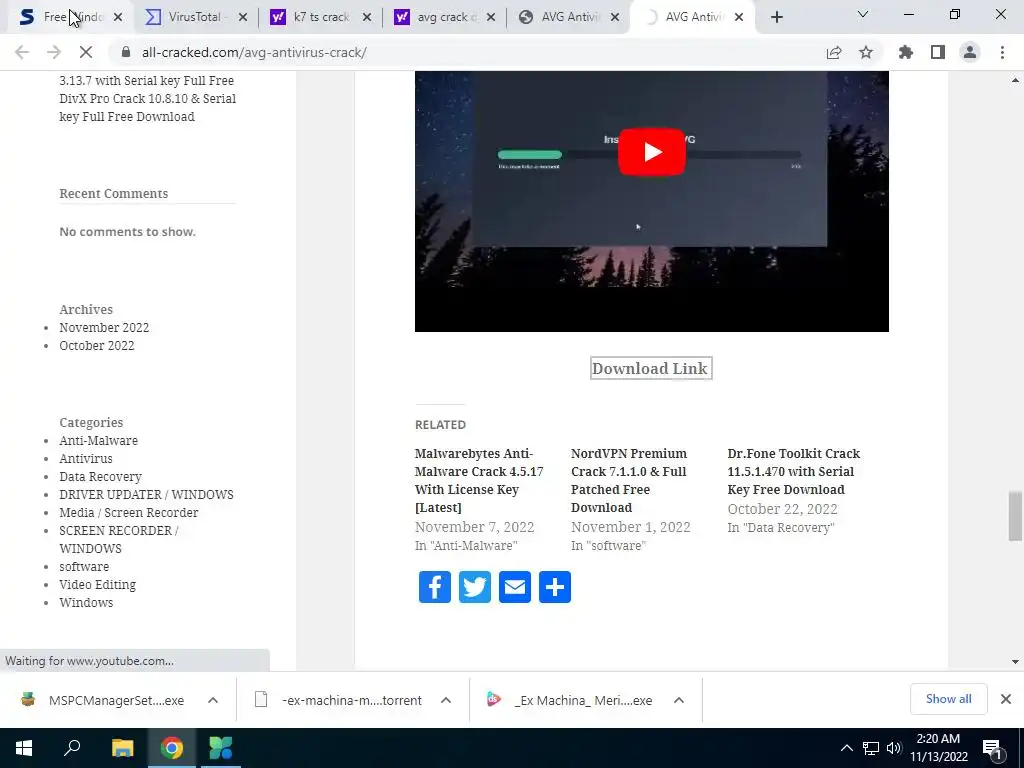Open the taskbar clock showing 2:20 AM
1024x768 pixels.
point(938,748)
